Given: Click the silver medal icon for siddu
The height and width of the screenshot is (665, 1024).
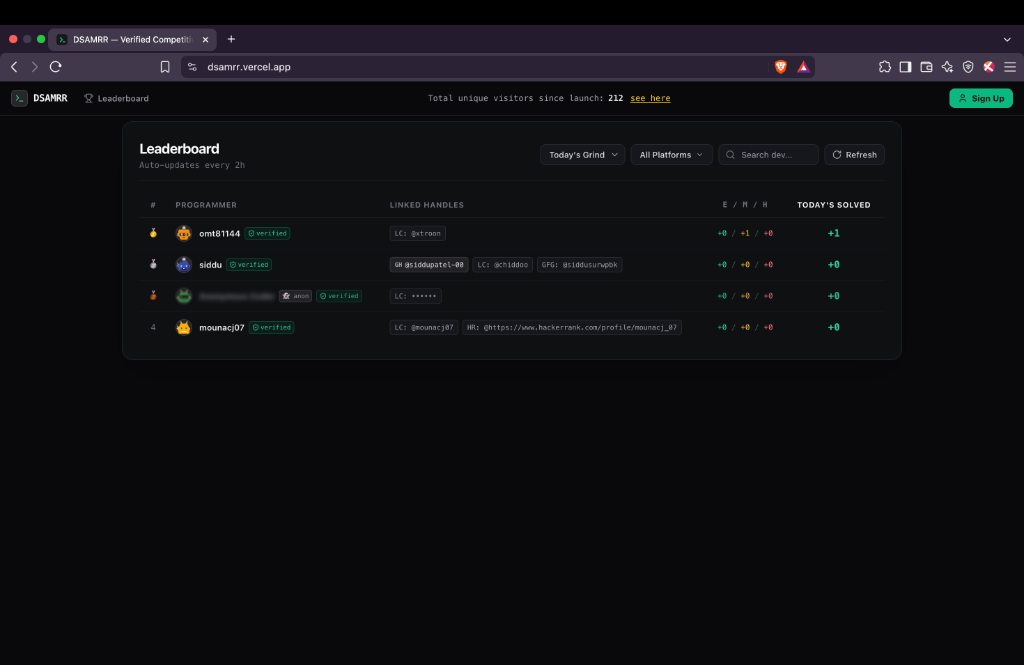Looking at the screenshot, I should 153,265.
